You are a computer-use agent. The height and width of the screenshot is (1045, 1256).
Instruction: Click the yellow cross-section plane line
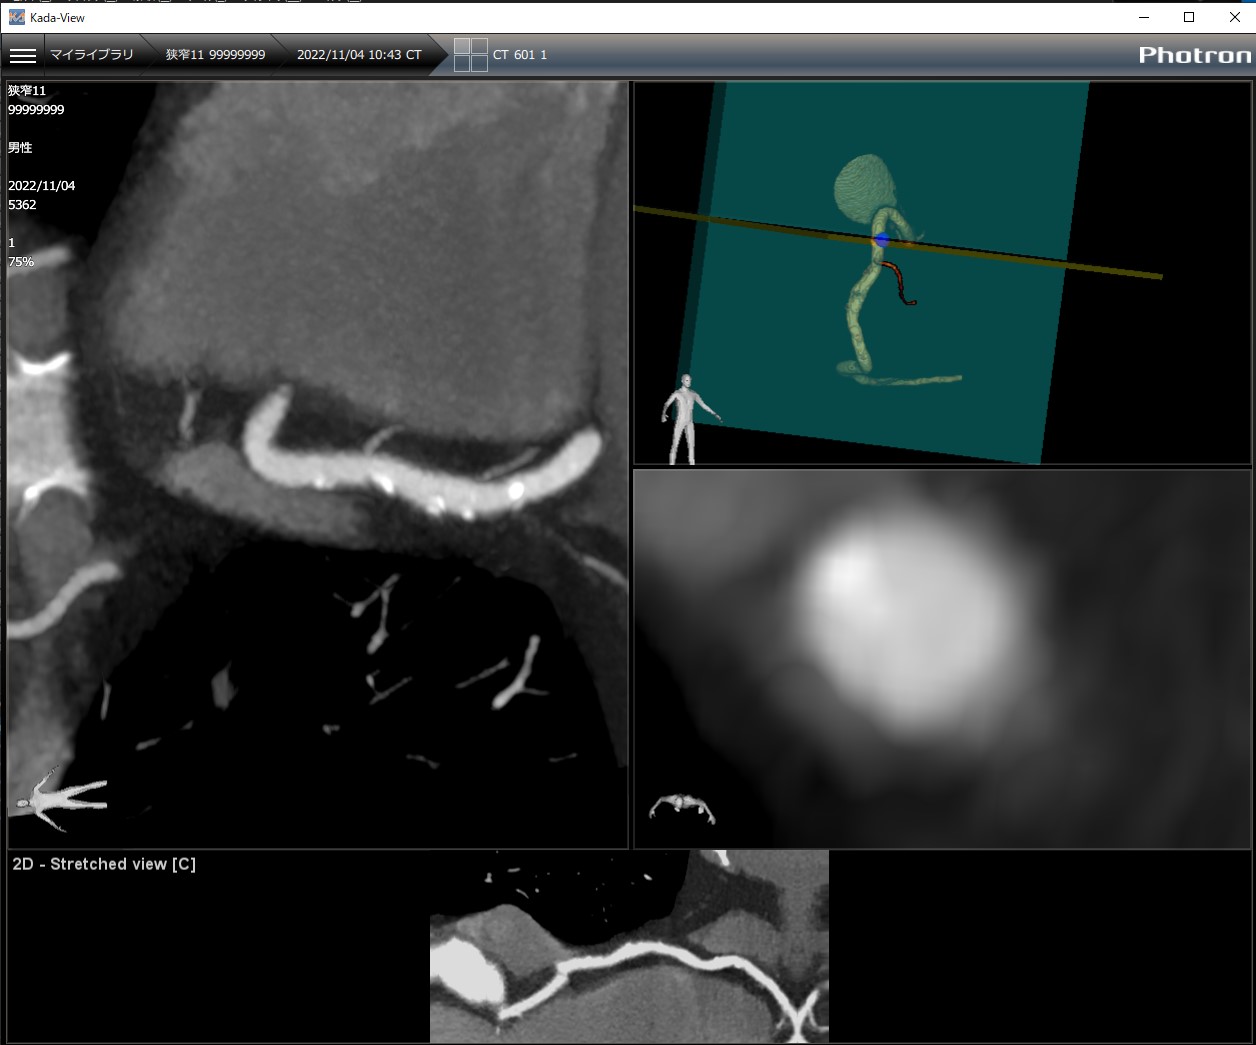[x=1100, y=268]
